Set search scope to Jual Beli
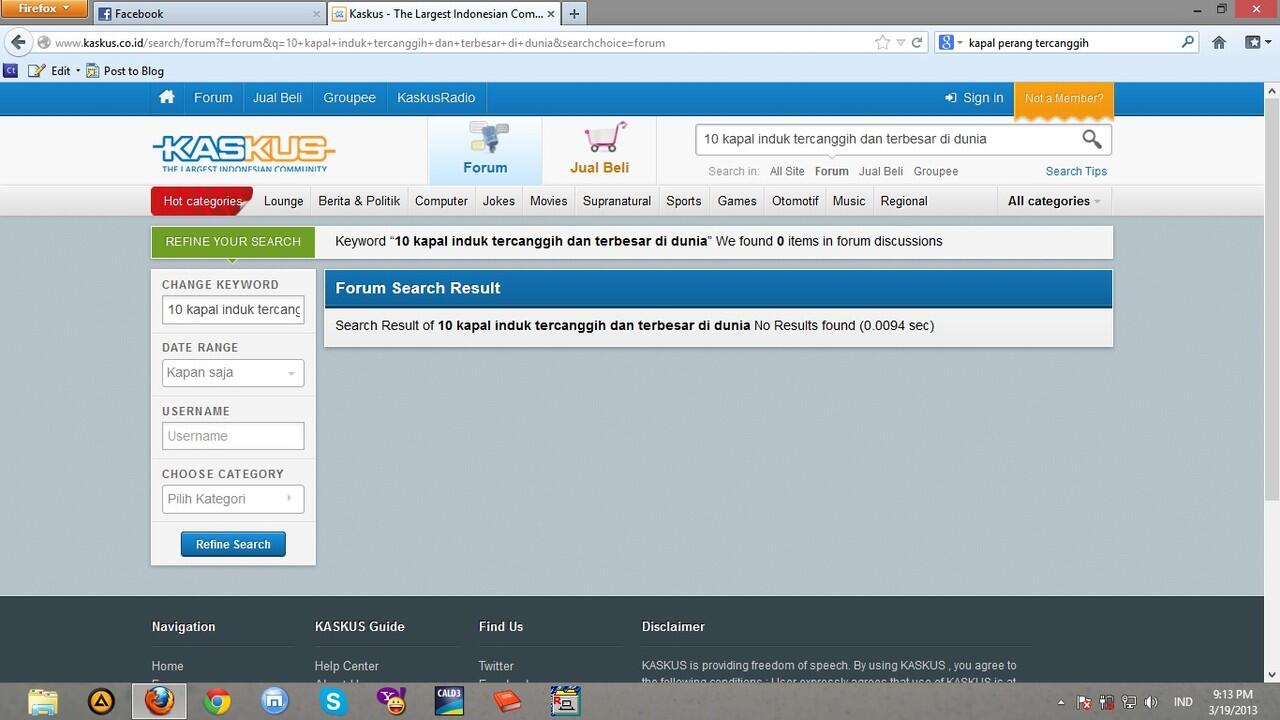 tap(881, 171)
